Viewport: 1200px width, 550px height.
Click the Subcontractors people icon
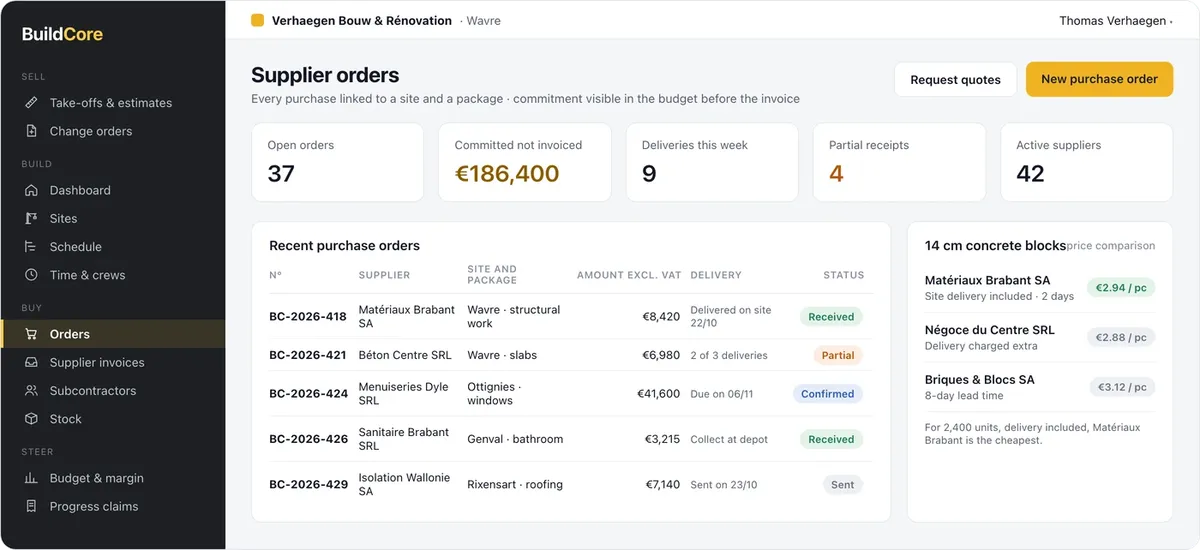click(31, 391)
